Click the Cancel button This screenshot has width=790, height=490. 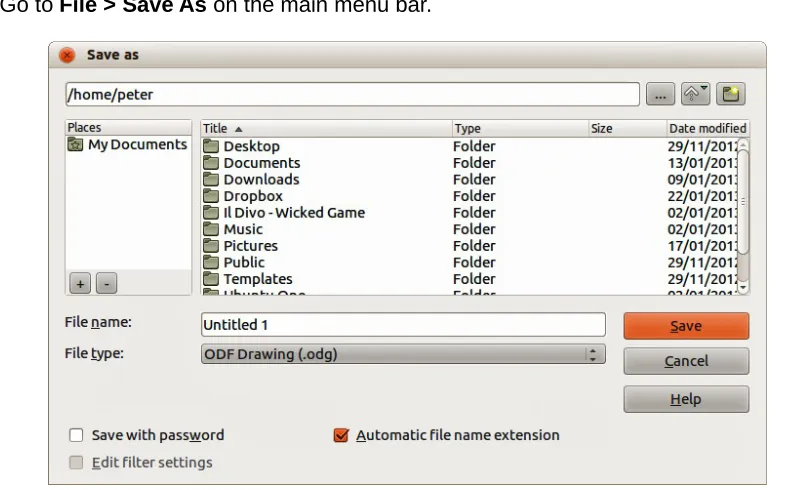[x=686, y=361]
